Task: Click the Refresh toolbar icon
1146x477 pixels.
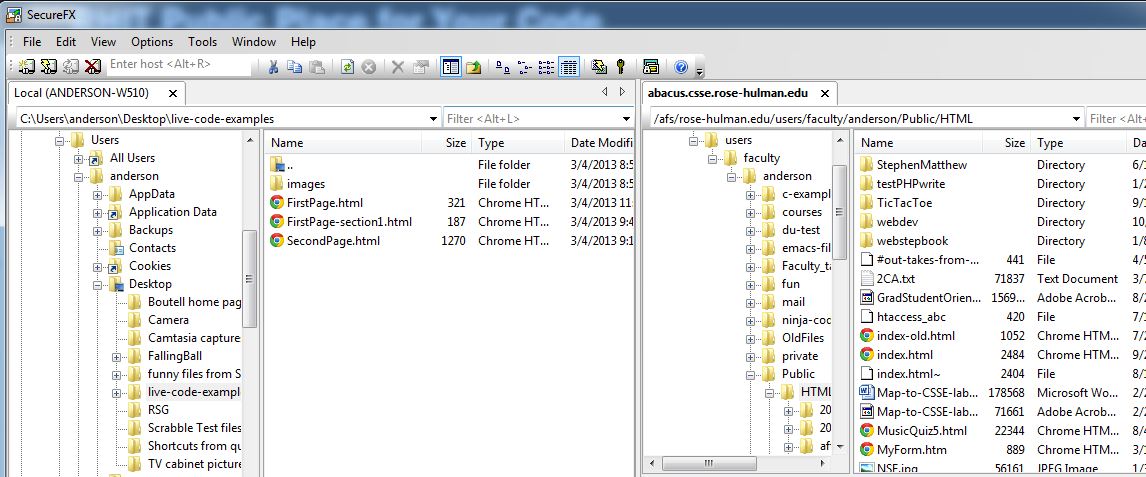Action: 347,67
